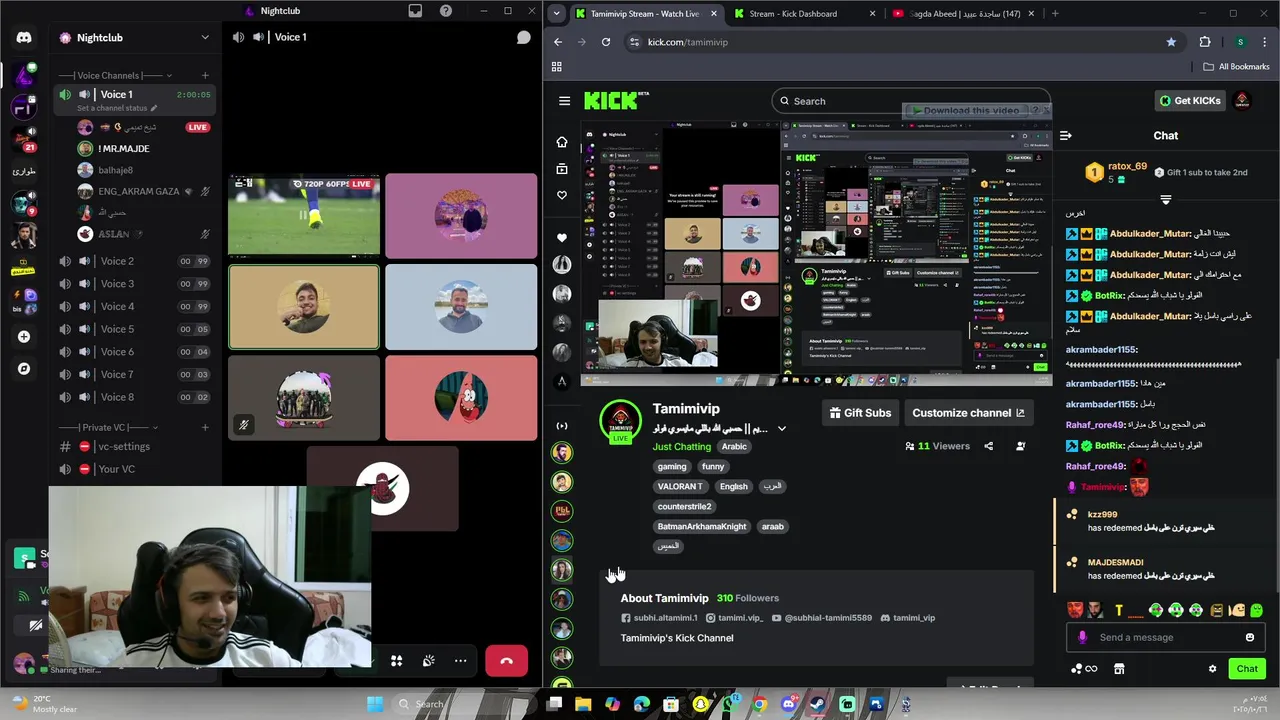Open emoji picker in chat input
Screen dimensions: 1280x720
pyautogui.click(x=1249, y=638)
